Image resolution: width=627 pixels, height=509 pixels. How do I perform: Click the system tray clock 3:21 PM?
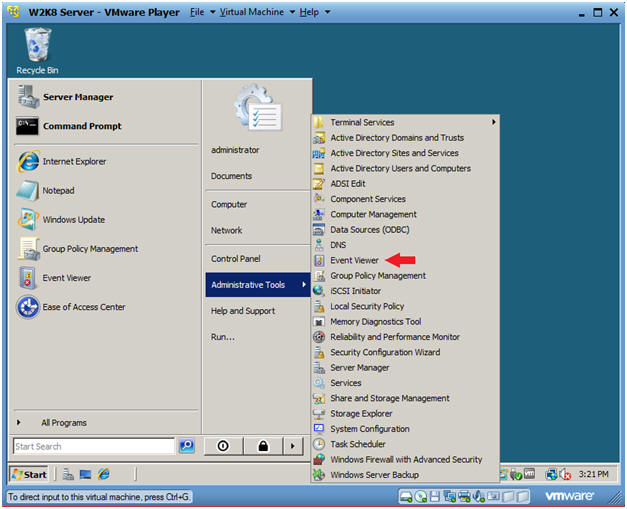(x=593, y=474)
